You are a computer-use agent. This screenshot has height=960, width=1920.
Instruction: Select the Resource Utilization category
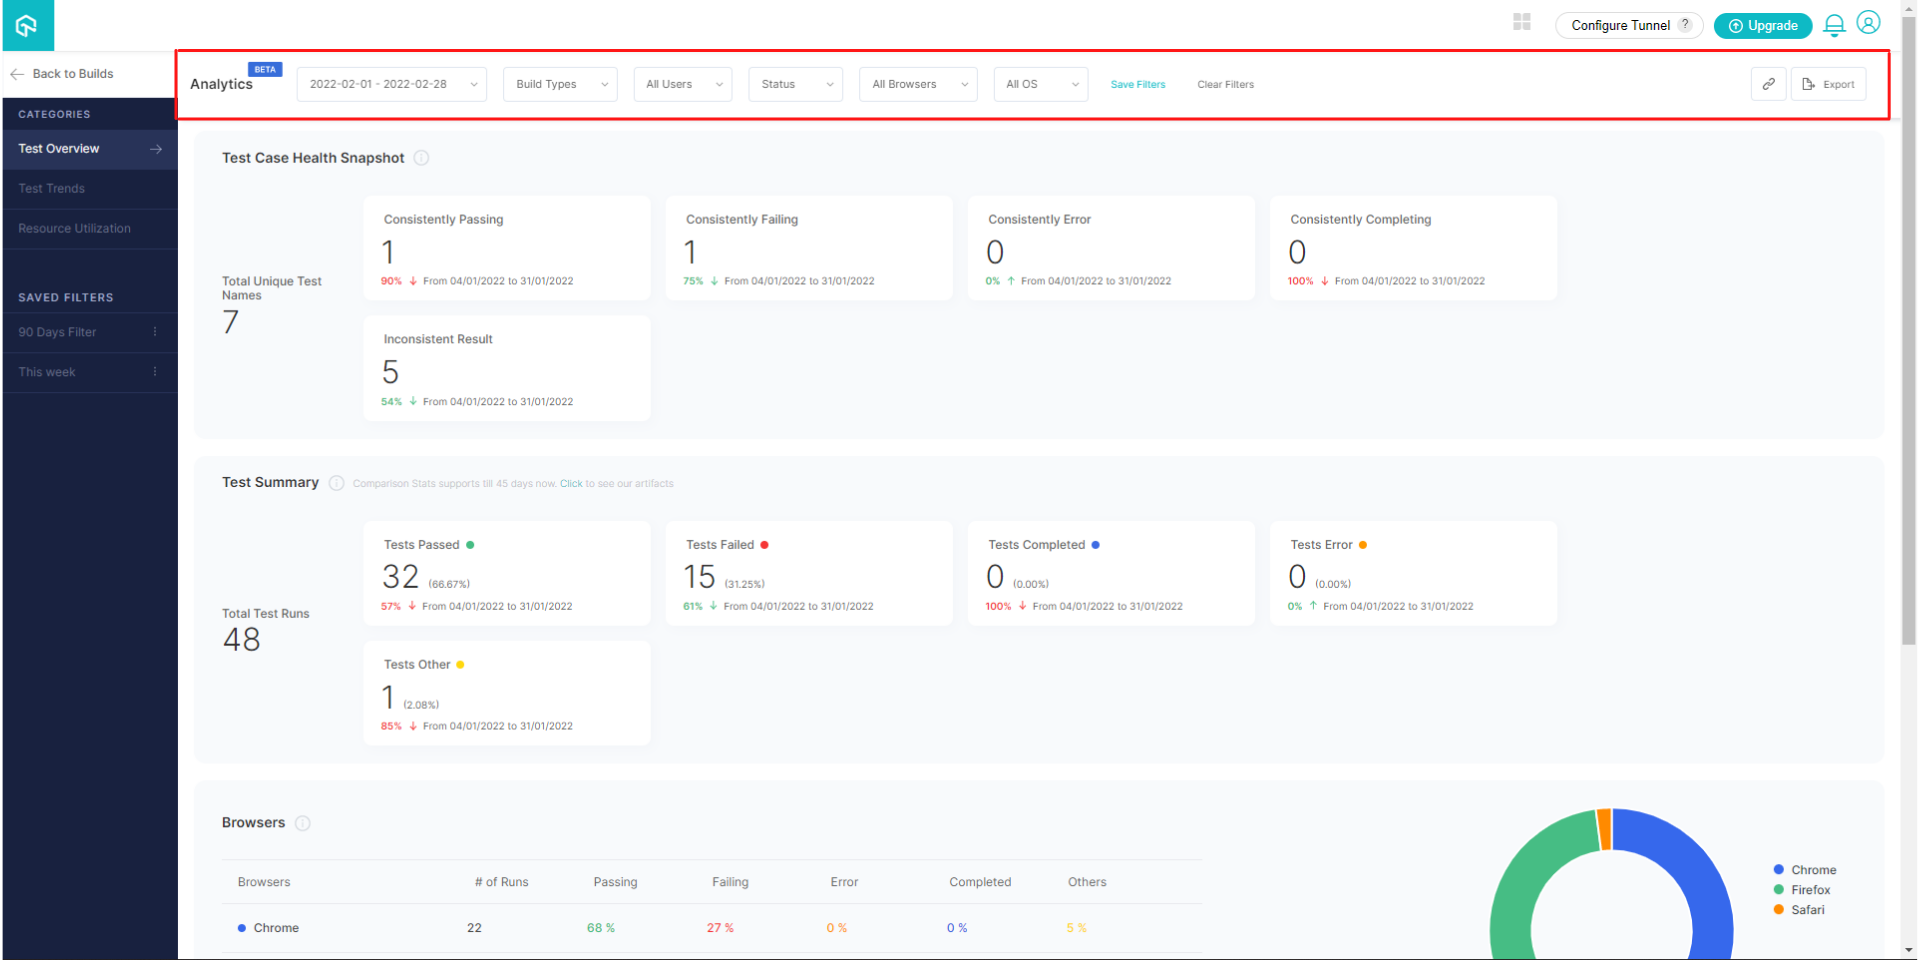coord(74,228)
